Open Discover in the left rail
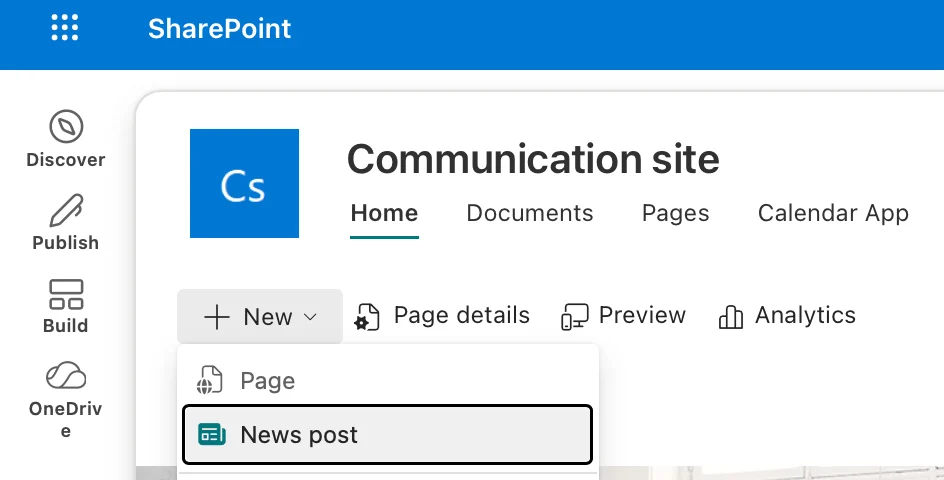This screenshot has height=480, width=944. coord(66,139)
